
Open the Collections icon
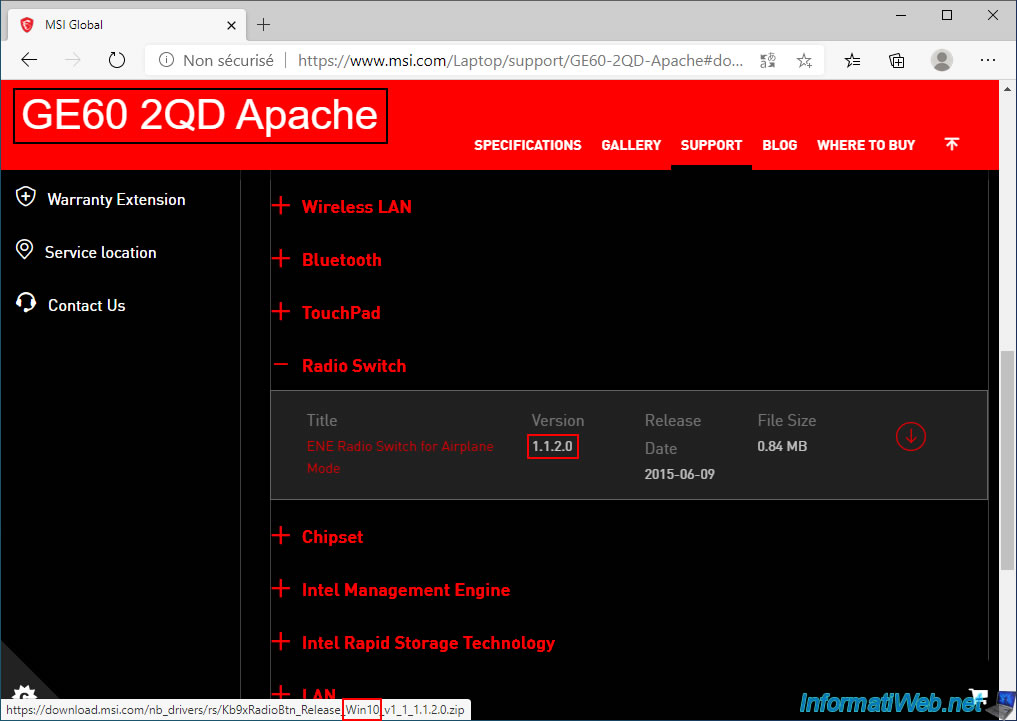(896, 61)
